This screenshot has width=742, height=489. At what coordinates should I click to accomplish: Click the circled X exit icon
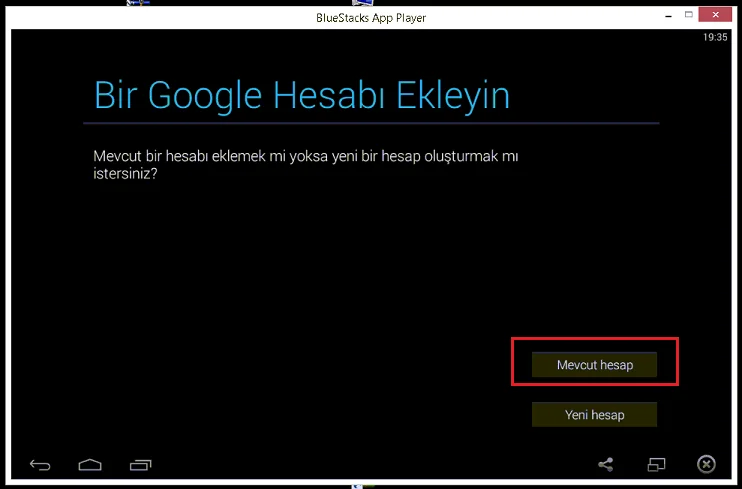(x=706, y=464)
